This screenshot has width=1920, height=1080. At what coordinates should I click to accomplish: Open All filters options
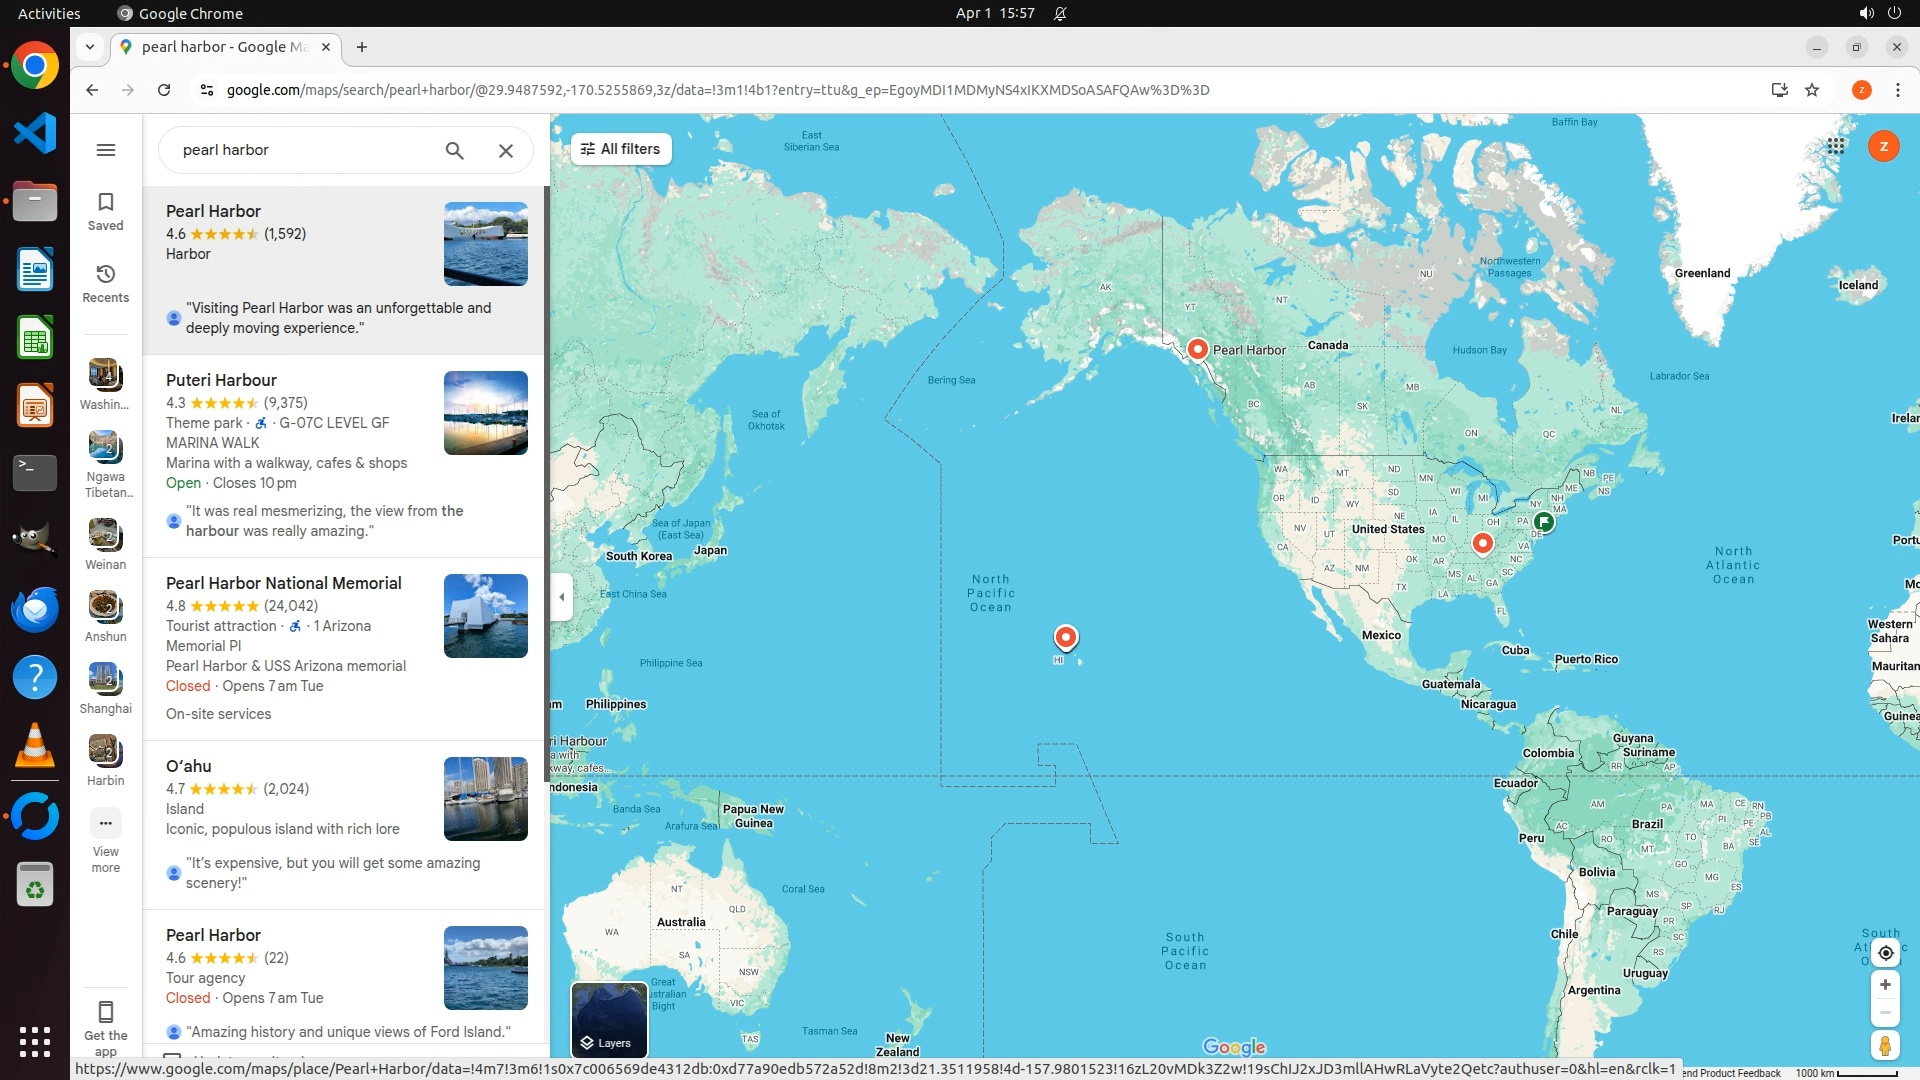(x=621, y=149)
